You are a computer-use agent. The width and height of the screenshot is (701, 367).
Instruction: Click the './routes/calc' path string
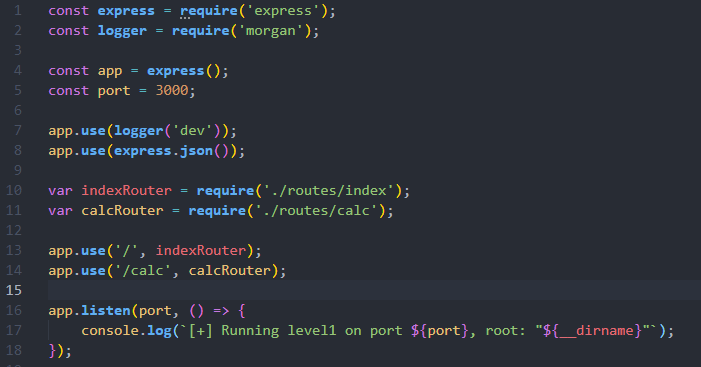point(316,211)
